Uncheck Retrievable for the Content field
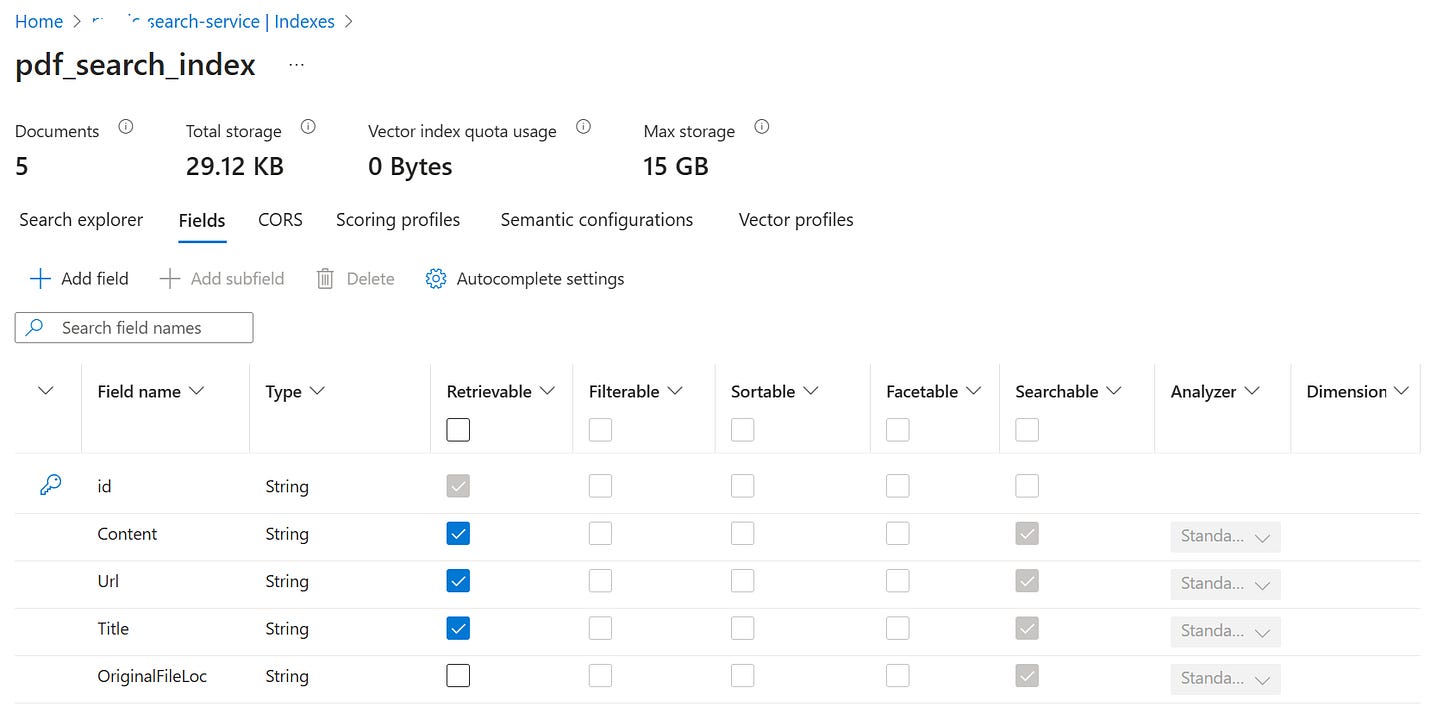 pyautogui.click(x=458, y=534)
